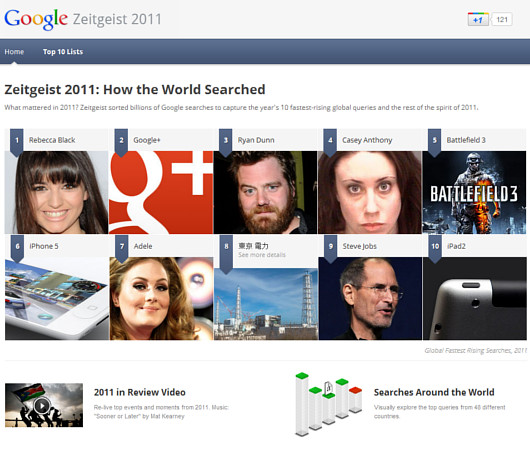
Task: Open the Steve Jobs title link
Action: click(360, 246)
